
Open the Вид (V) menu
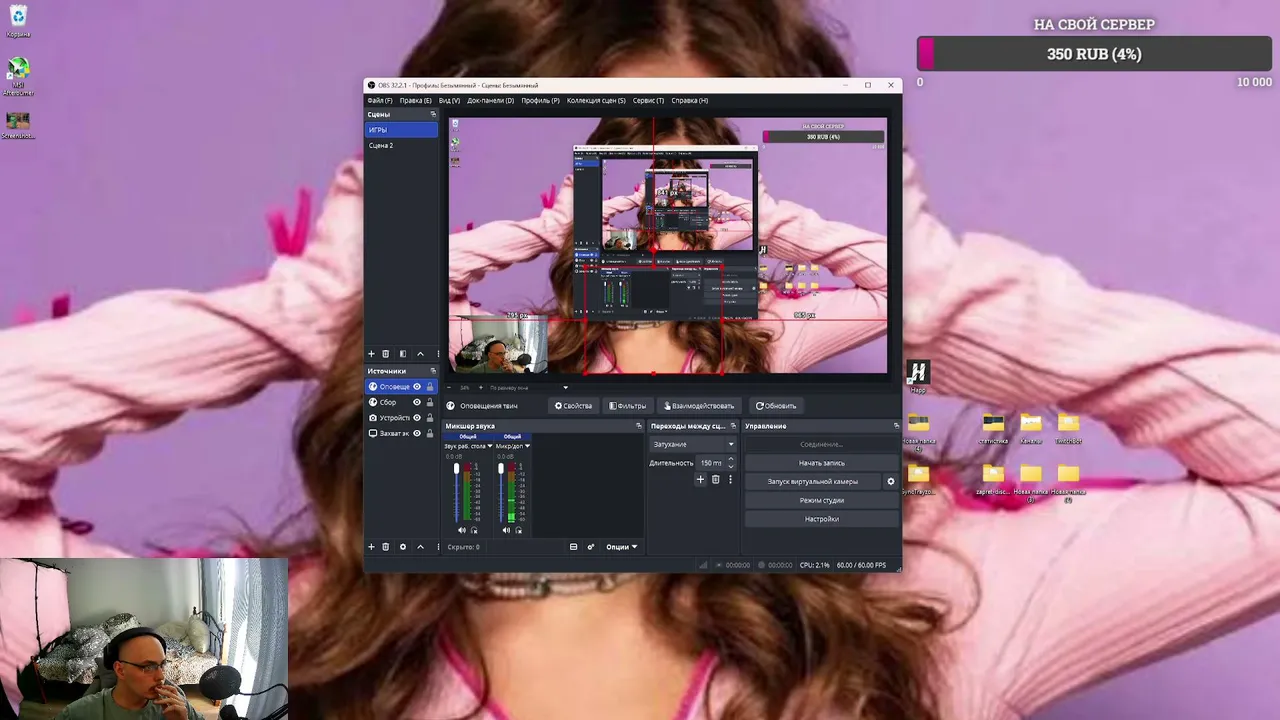(449, 100)
